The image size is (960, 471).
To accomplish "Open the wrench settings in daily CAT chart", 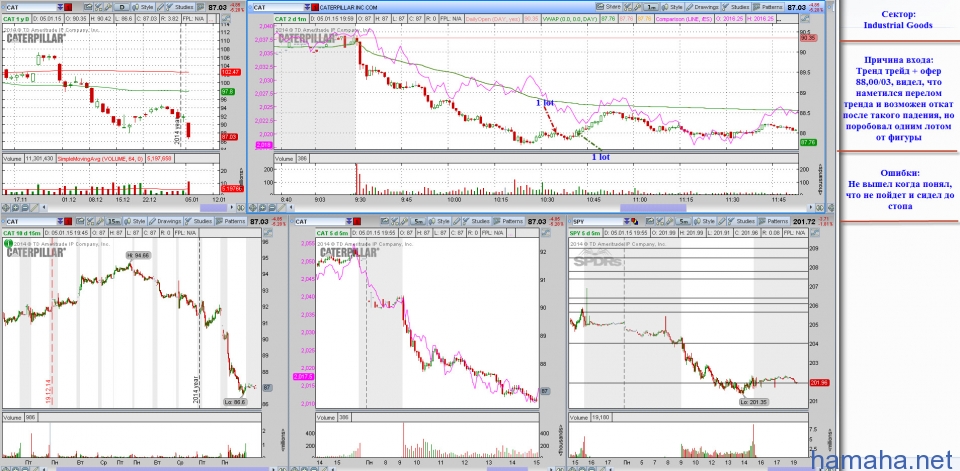I will [x=108, y=7].
